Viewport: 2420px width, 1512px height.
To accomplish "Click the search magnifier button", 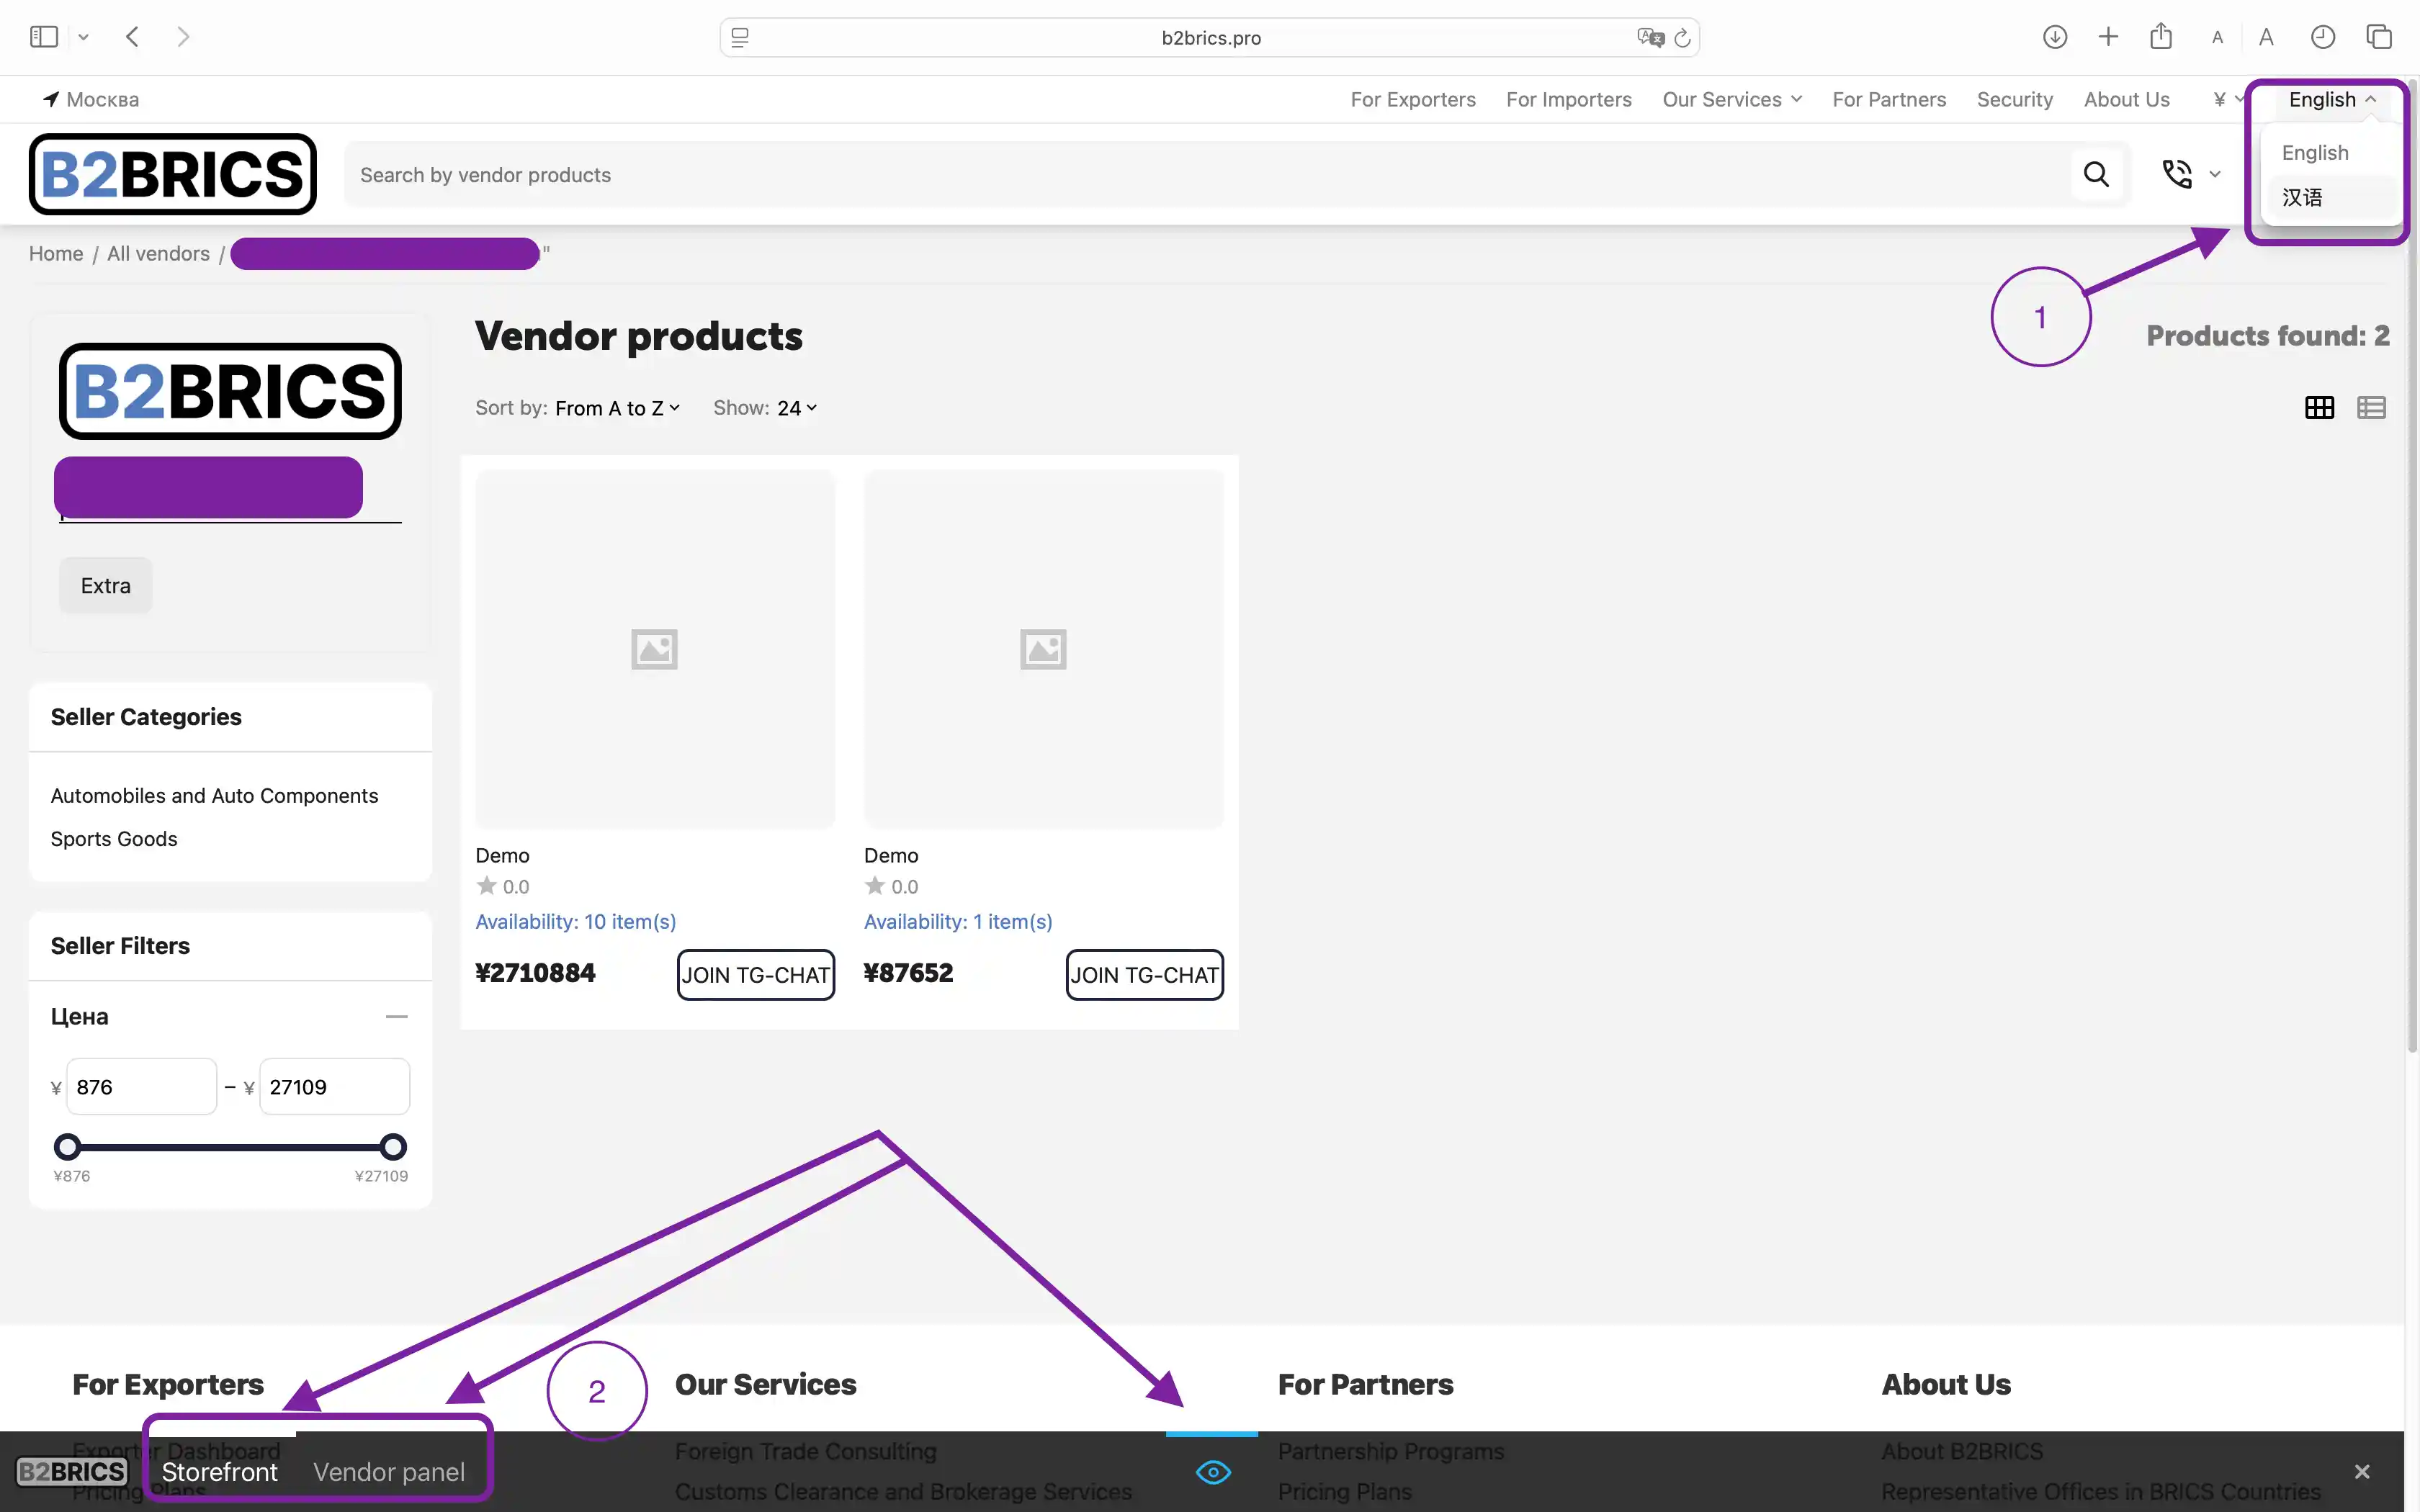I will pos(2096,174).
